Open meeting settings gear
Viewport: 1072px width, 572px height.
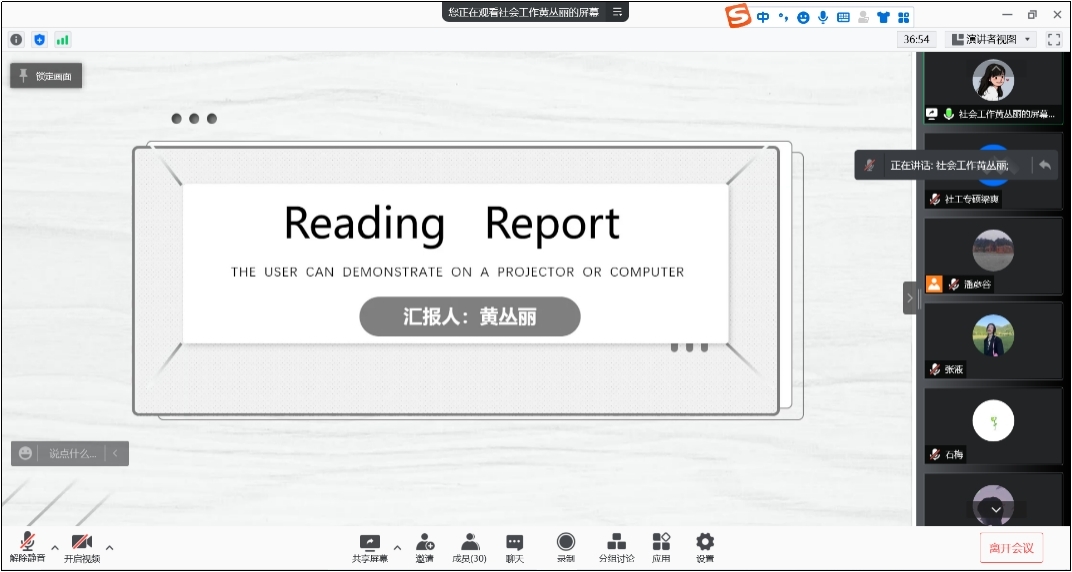click(x=705, y=547)
